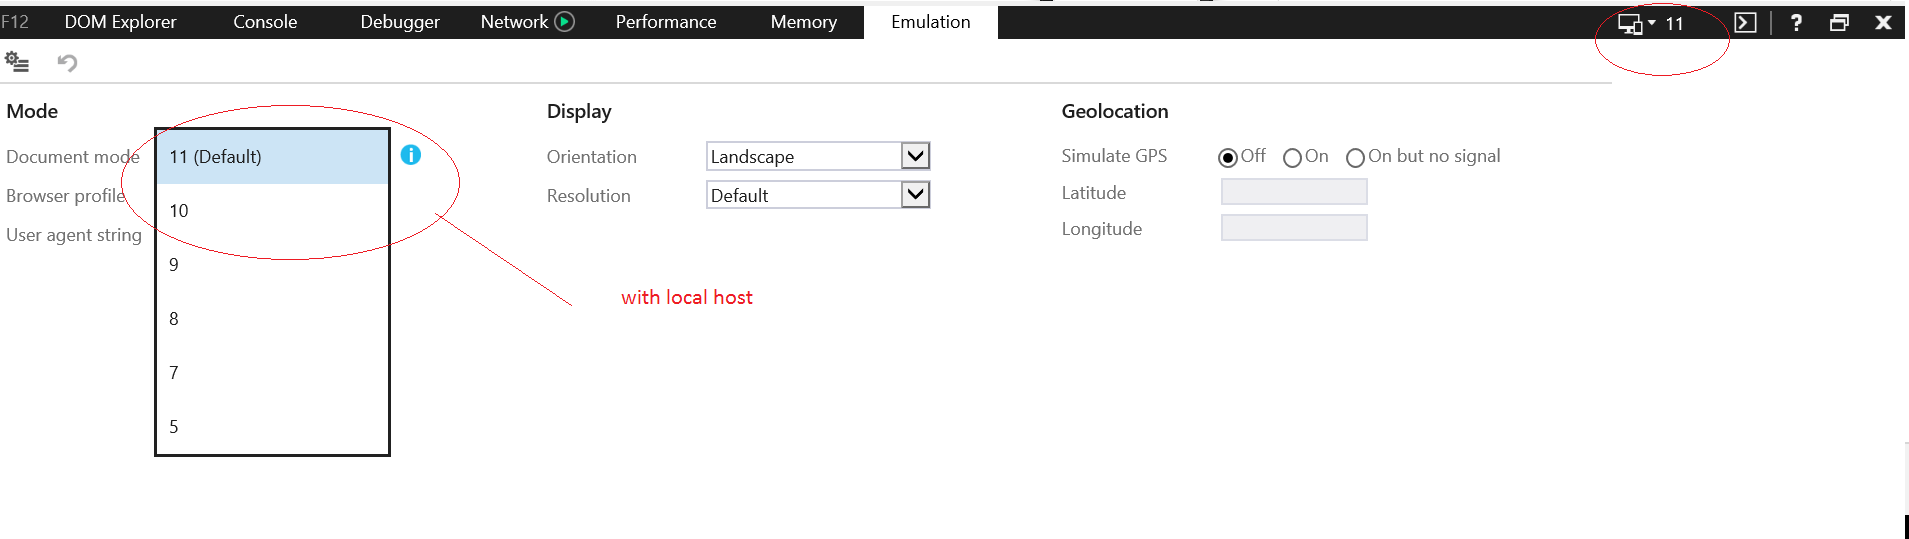Screen dimensions: 1909x539
Task: Click the Network profiling play icon
Action: pos(565,21)
